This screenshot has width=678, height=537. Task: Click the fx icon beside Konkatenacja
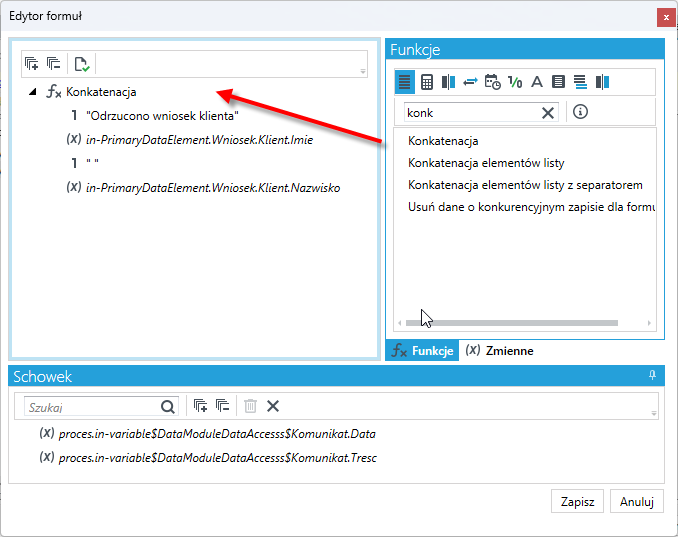point(54,92)
